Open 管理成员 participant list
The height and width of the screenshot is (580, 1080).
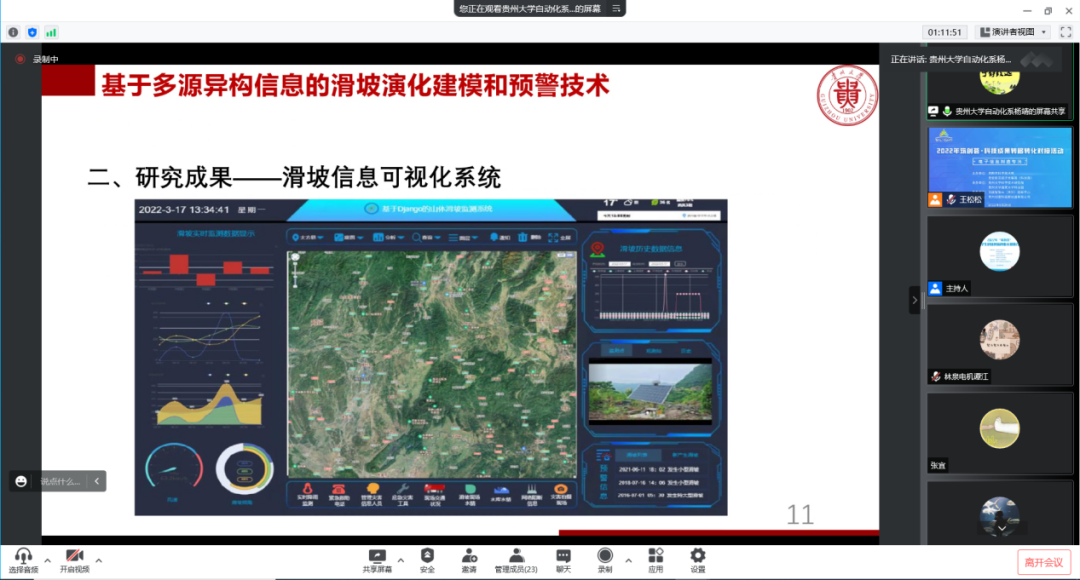coord(516,556)
